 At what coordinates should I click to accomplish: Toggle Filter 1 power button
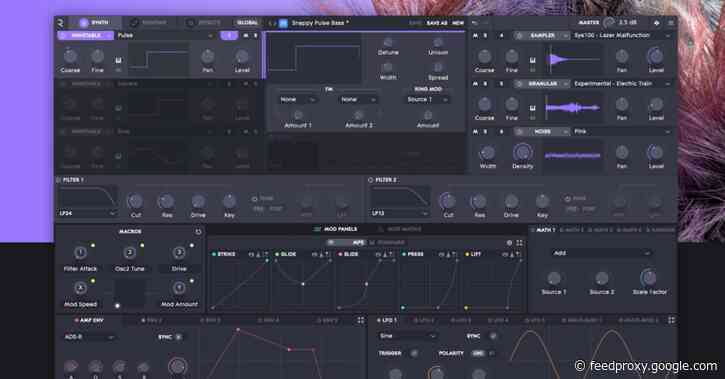click(x=59, y=180)
